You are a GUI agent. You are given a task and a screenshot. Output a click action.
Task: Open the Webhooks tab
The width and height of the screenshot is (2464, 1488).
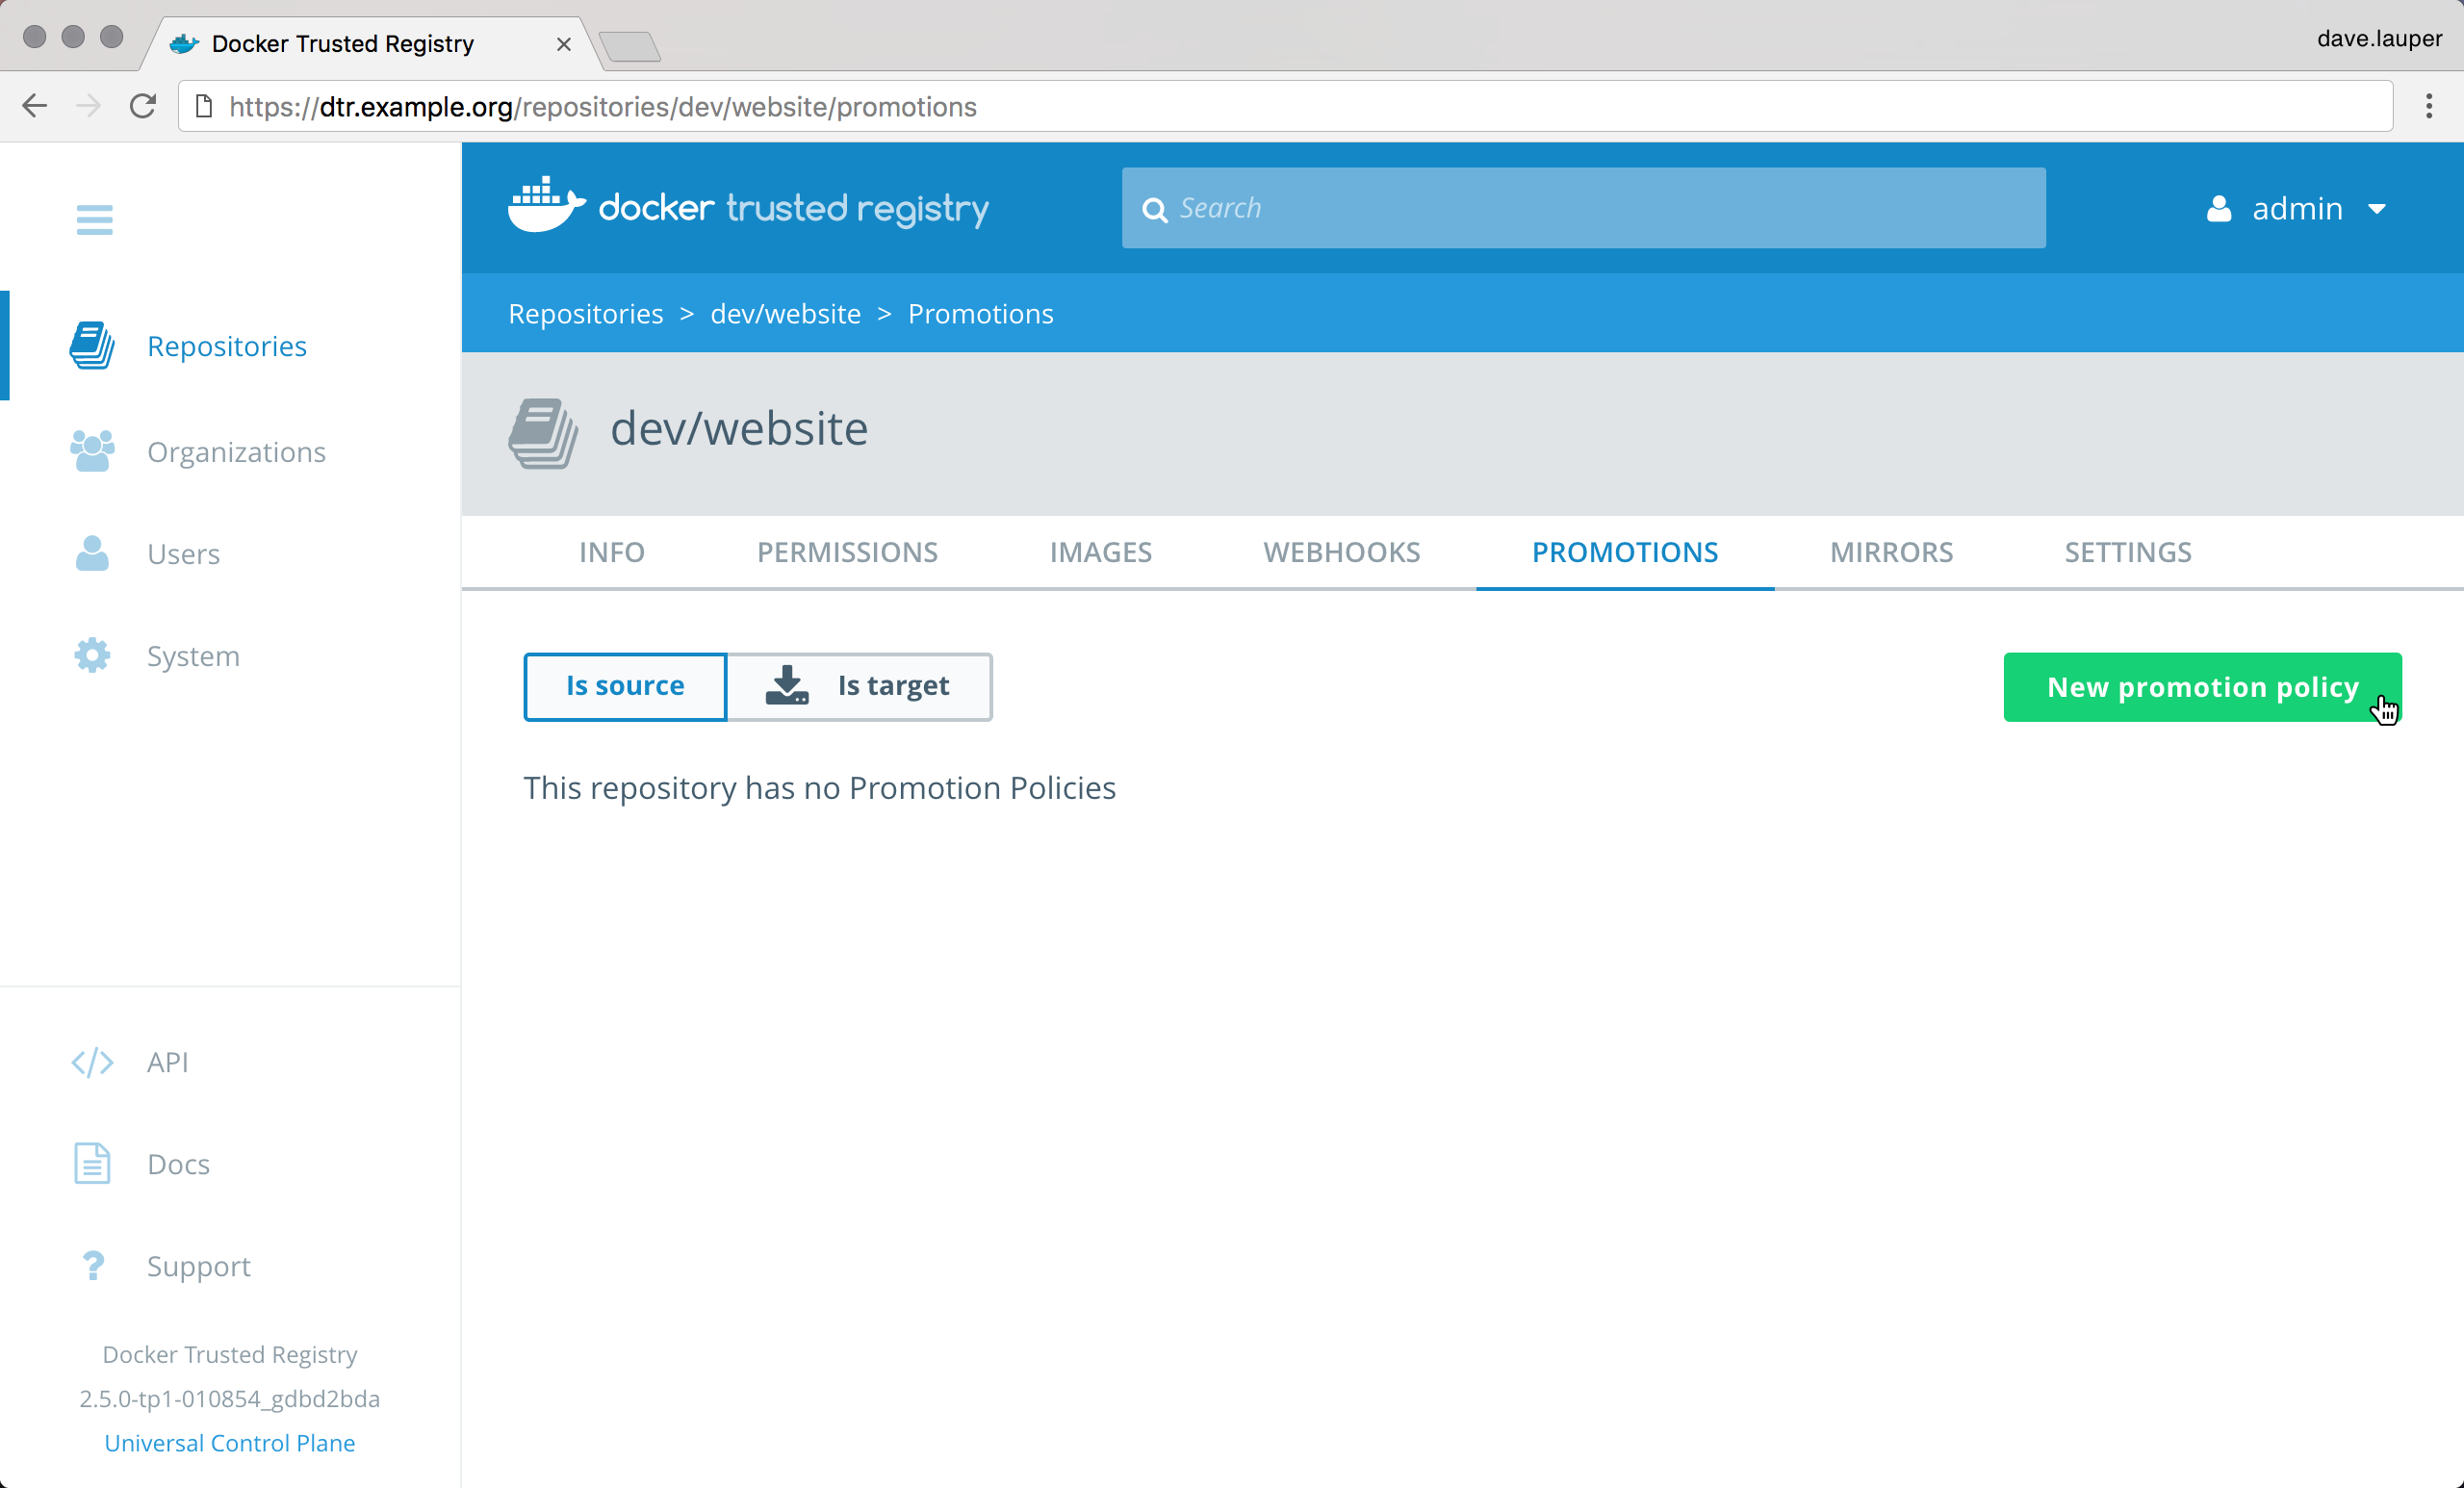[1340, 552]
